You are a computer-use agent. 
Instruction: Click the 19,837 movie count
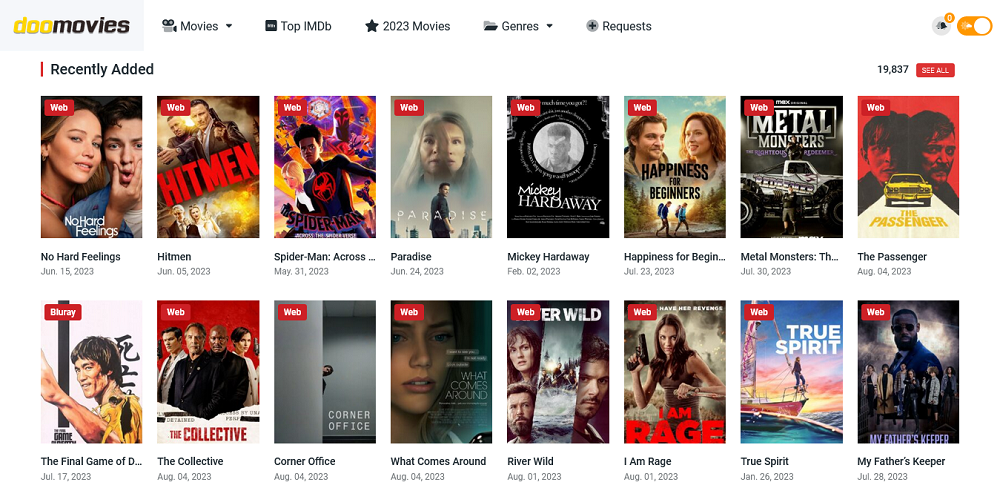(x=892, y=70)
